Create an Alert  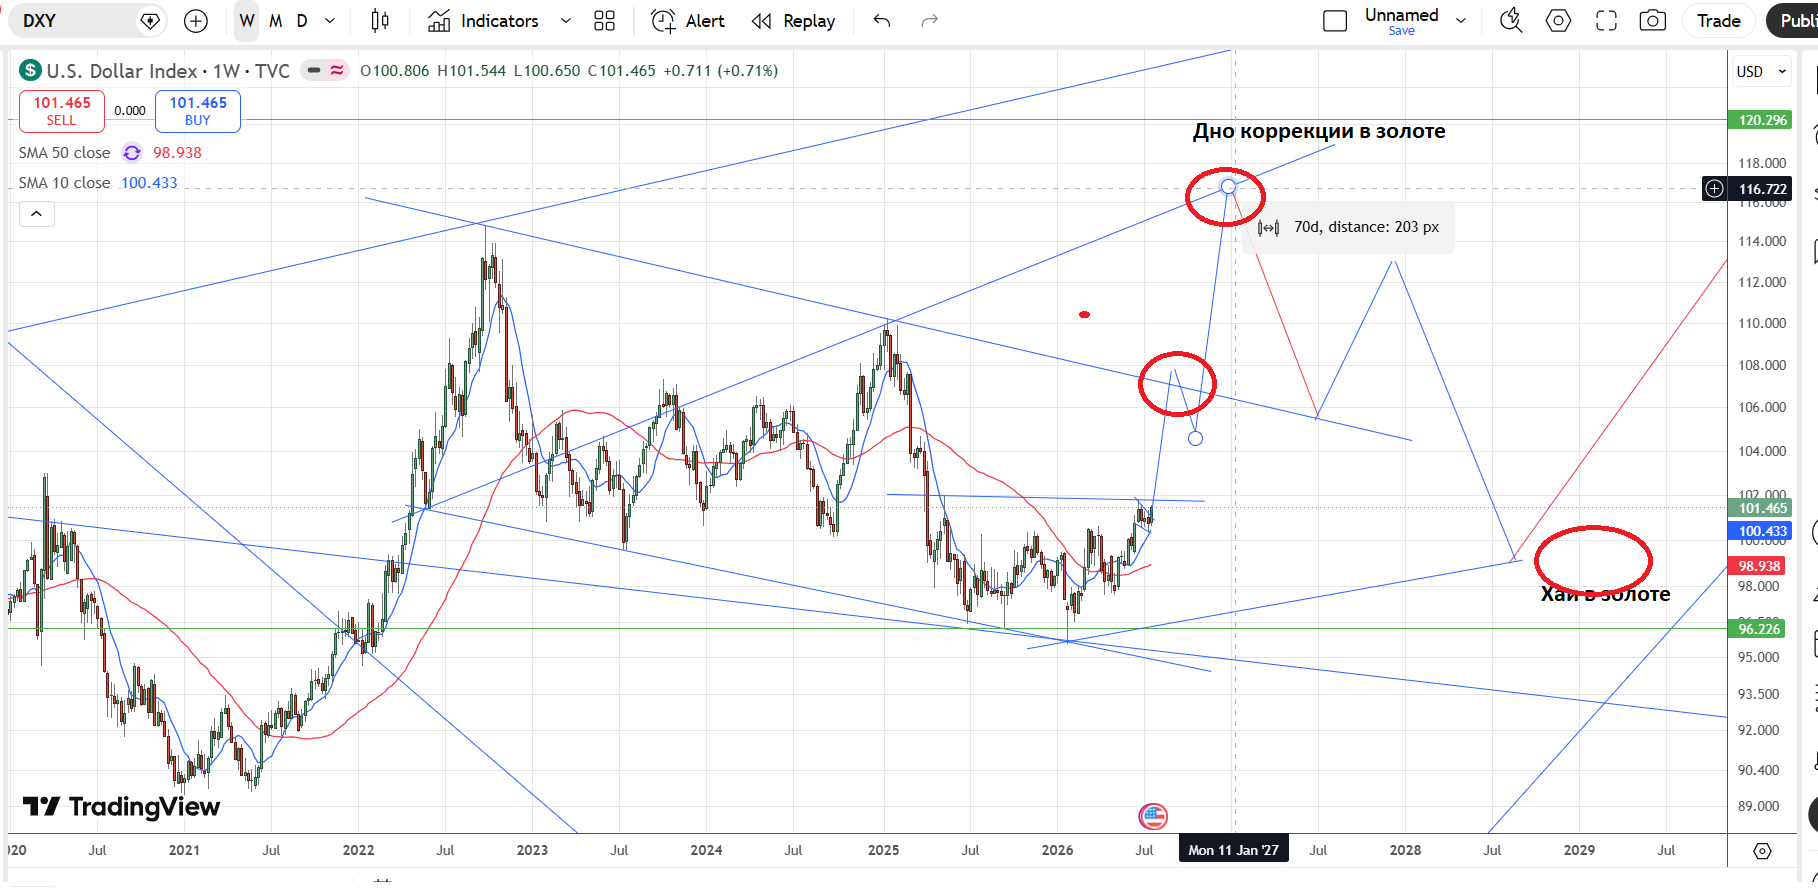coord(688,21)
